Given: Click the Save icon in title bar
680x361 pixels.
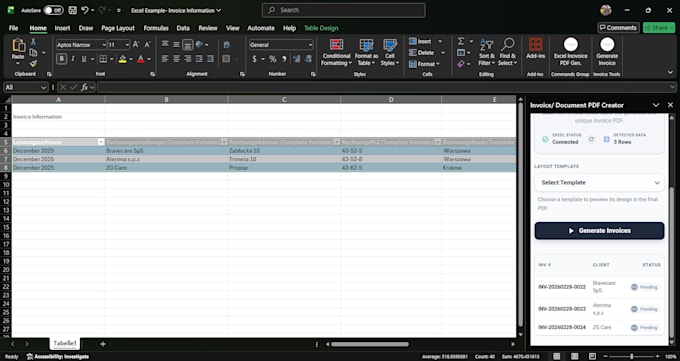Looking at the screenshot, I should coord(73,10).
